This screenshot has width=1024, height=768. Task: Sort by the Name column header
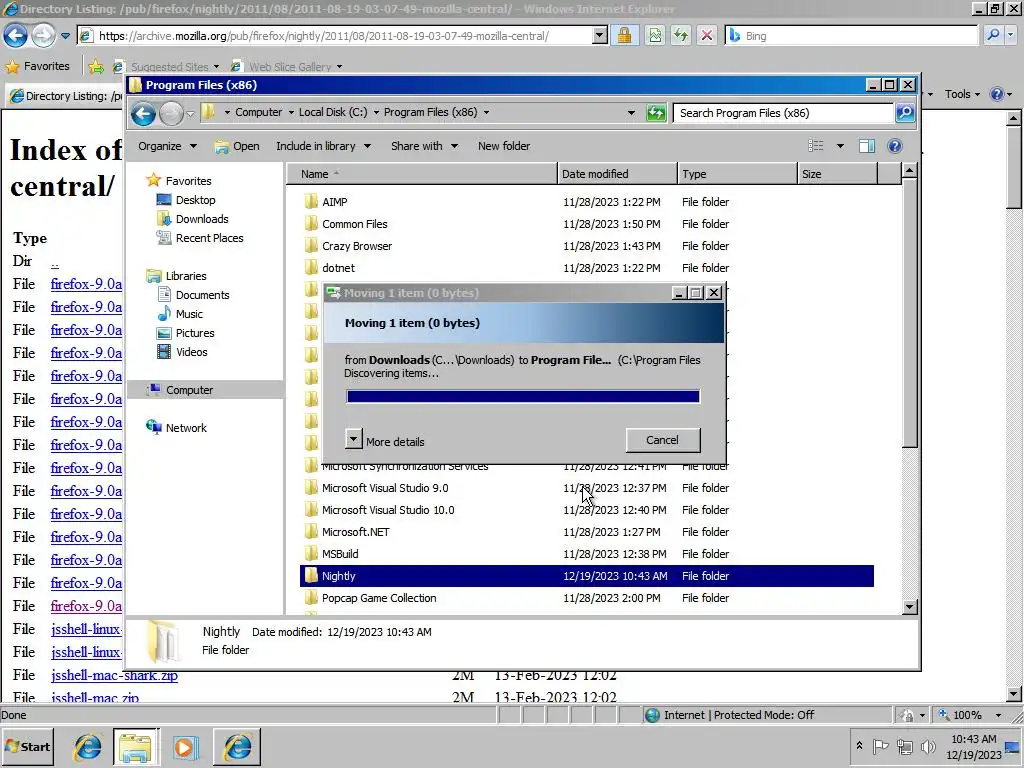coord(422,174)
